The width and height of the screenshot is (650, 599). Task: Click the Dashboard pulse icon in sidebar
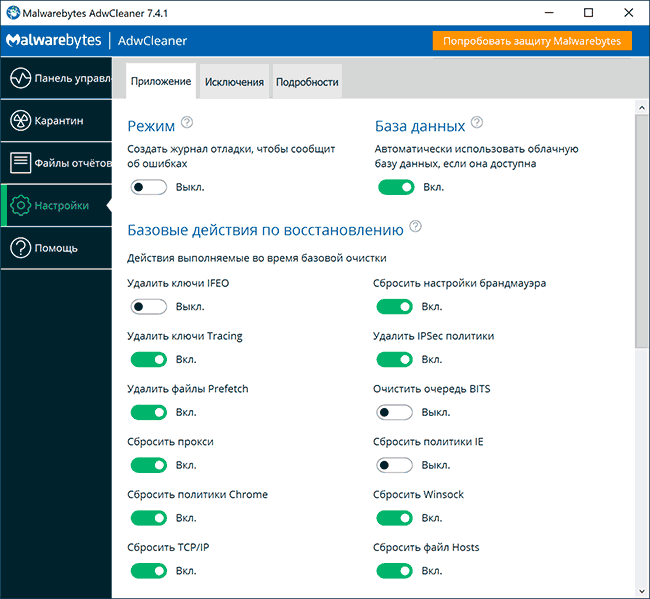point(20,78)
